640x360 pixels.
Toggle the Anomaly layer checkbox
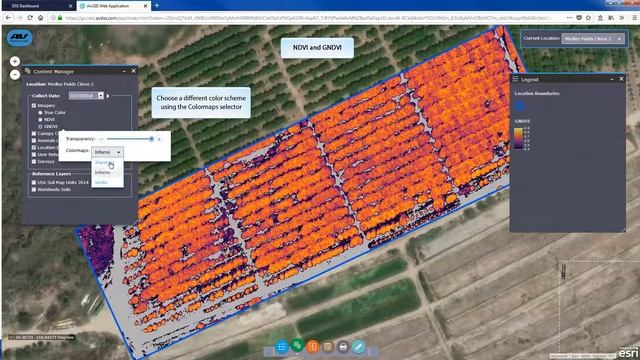[34, 140]
